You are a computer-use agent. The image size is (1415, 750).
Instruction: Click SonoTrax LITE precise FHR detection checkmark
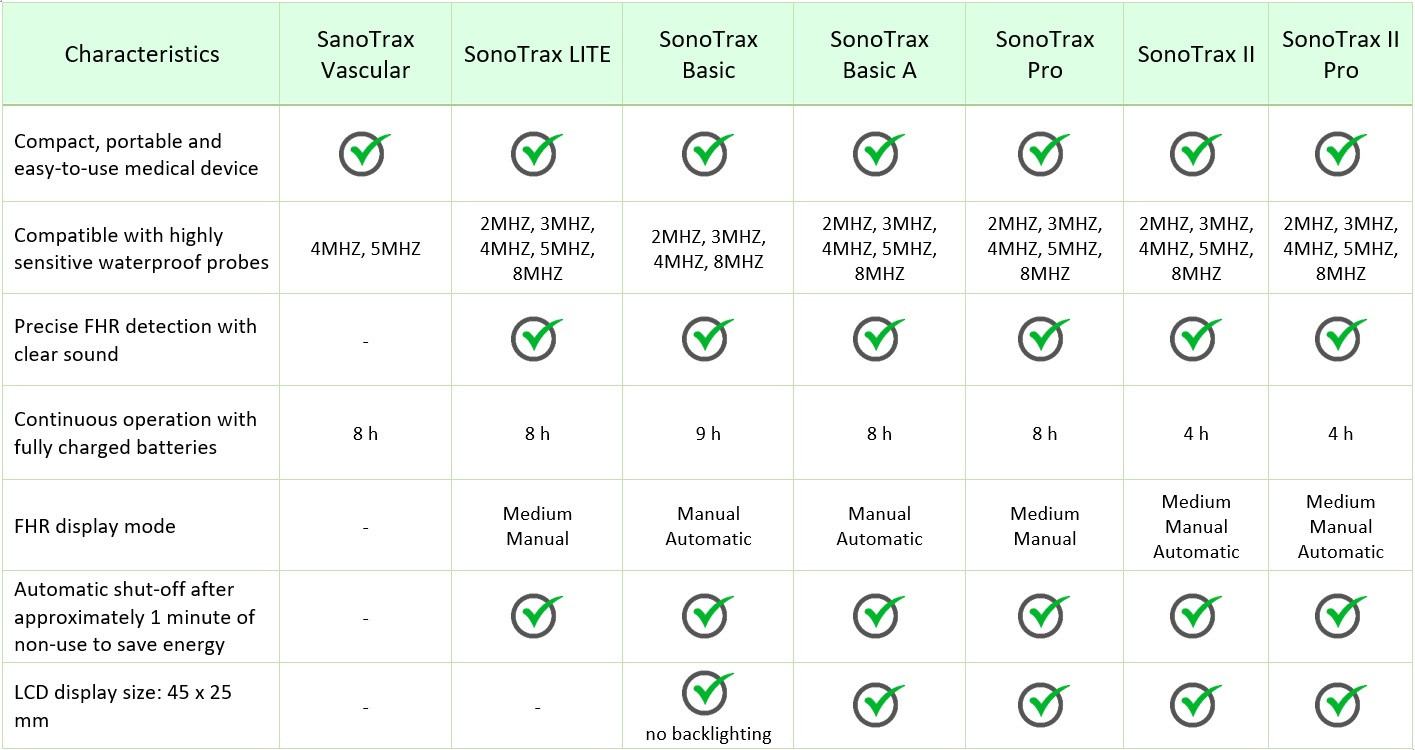point(537,339)
